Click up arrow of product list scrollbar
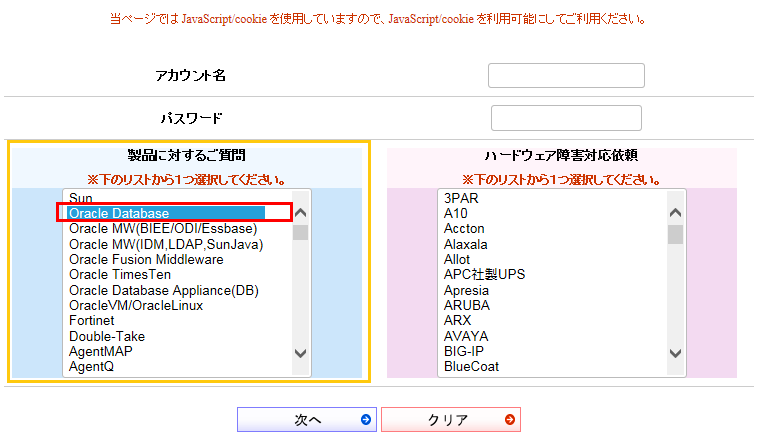The width and height of the screenshot is (759, 439). coord(301,212)
